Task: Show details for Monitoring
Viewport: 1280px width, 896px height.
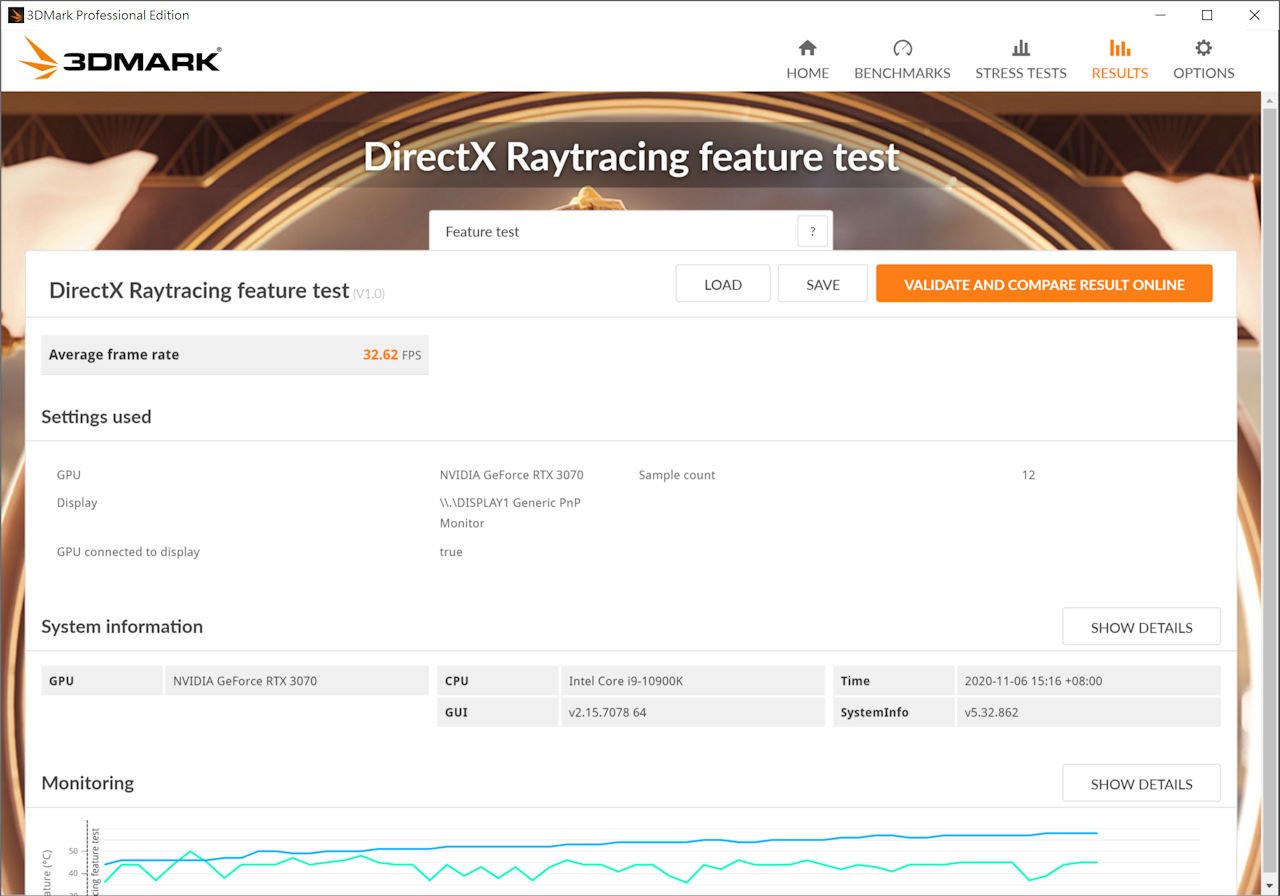Action: click(1141, 784)
